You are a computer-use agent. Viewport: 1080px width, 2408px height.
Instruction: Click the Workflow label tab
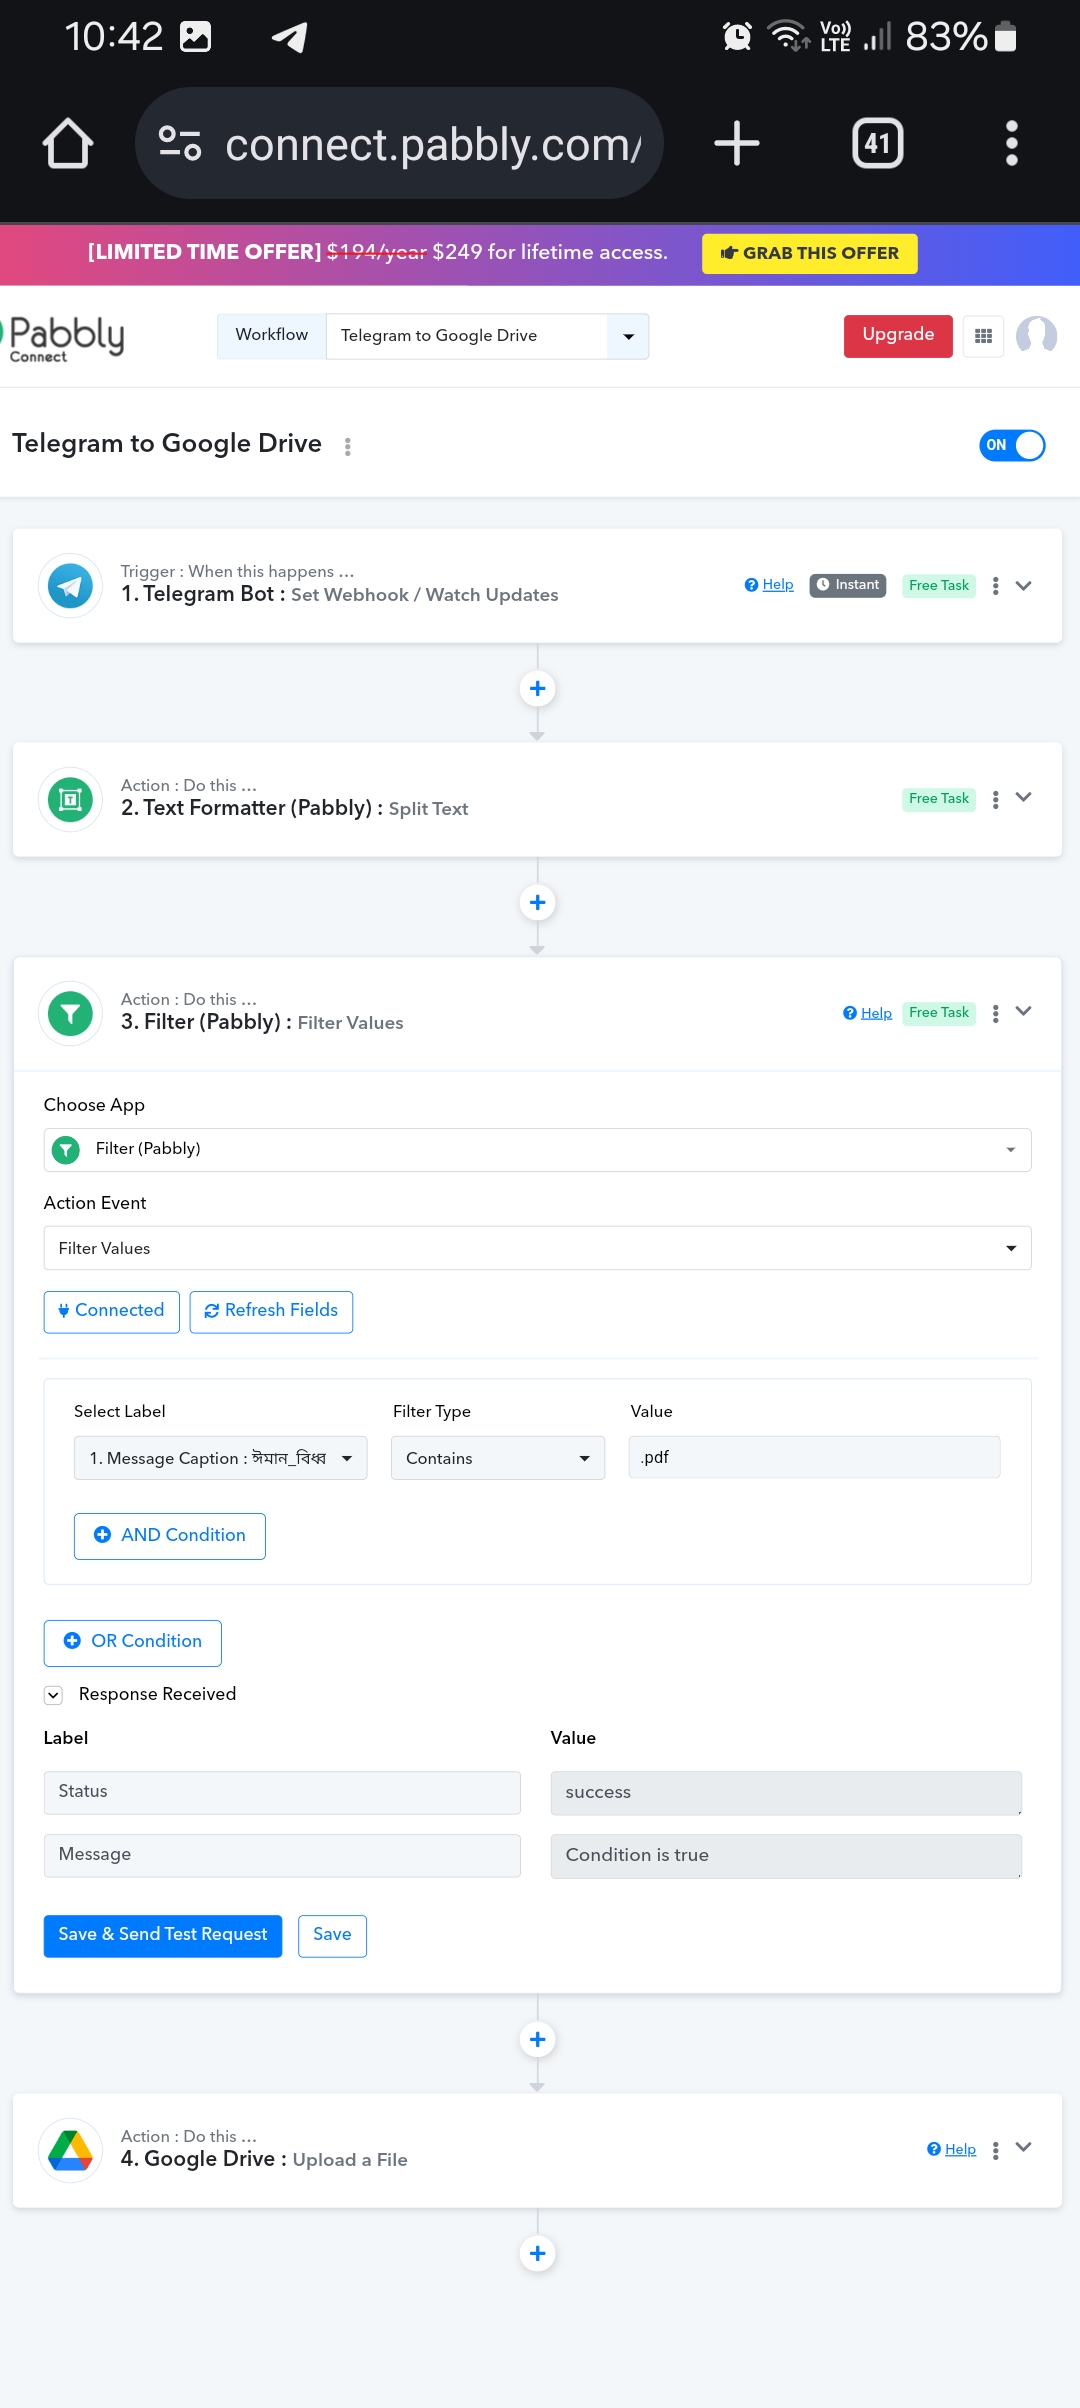(272, 335)
